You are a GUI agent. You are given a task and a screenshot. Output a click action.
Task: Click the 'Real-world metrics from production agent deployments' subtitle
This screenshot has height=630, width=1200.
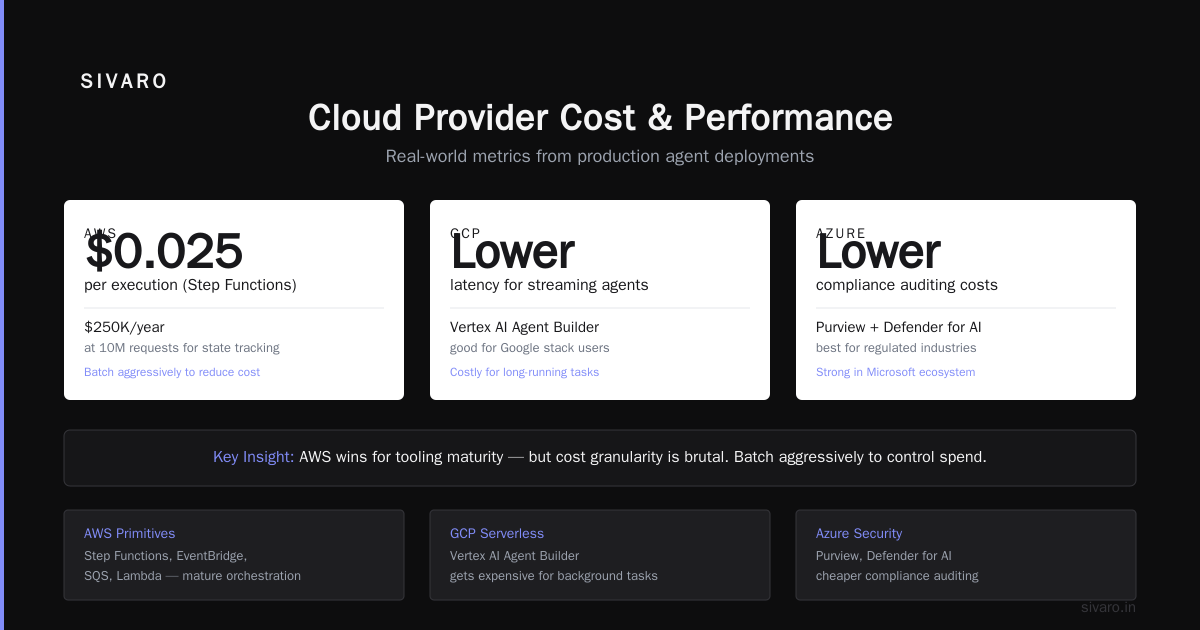tap(600, 156)
